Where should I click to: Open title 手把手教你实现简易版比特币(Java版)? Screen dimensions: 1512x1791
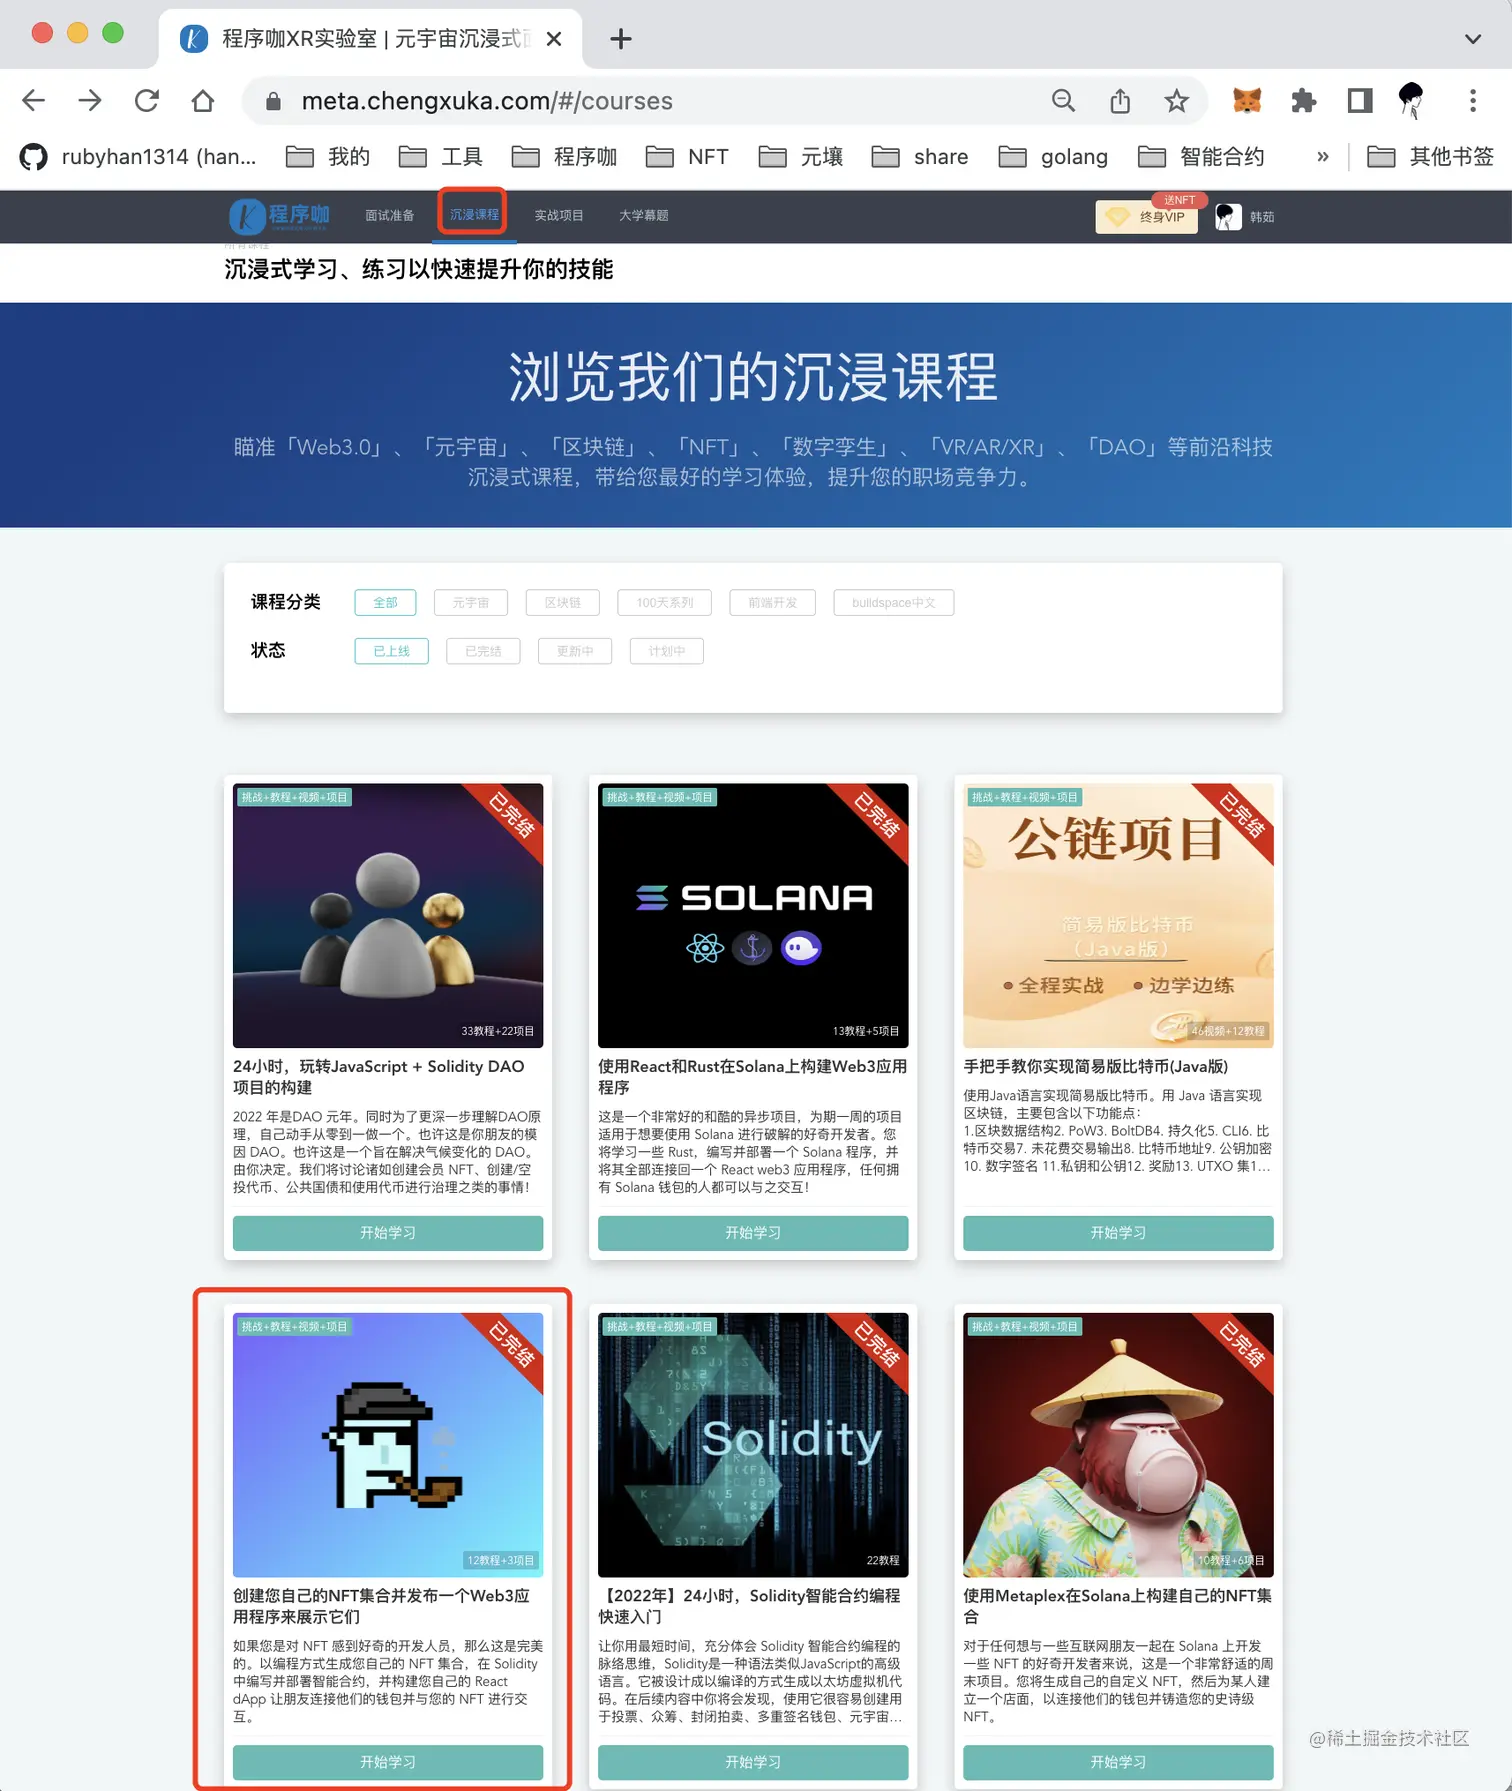(x=1096, y=1067)
